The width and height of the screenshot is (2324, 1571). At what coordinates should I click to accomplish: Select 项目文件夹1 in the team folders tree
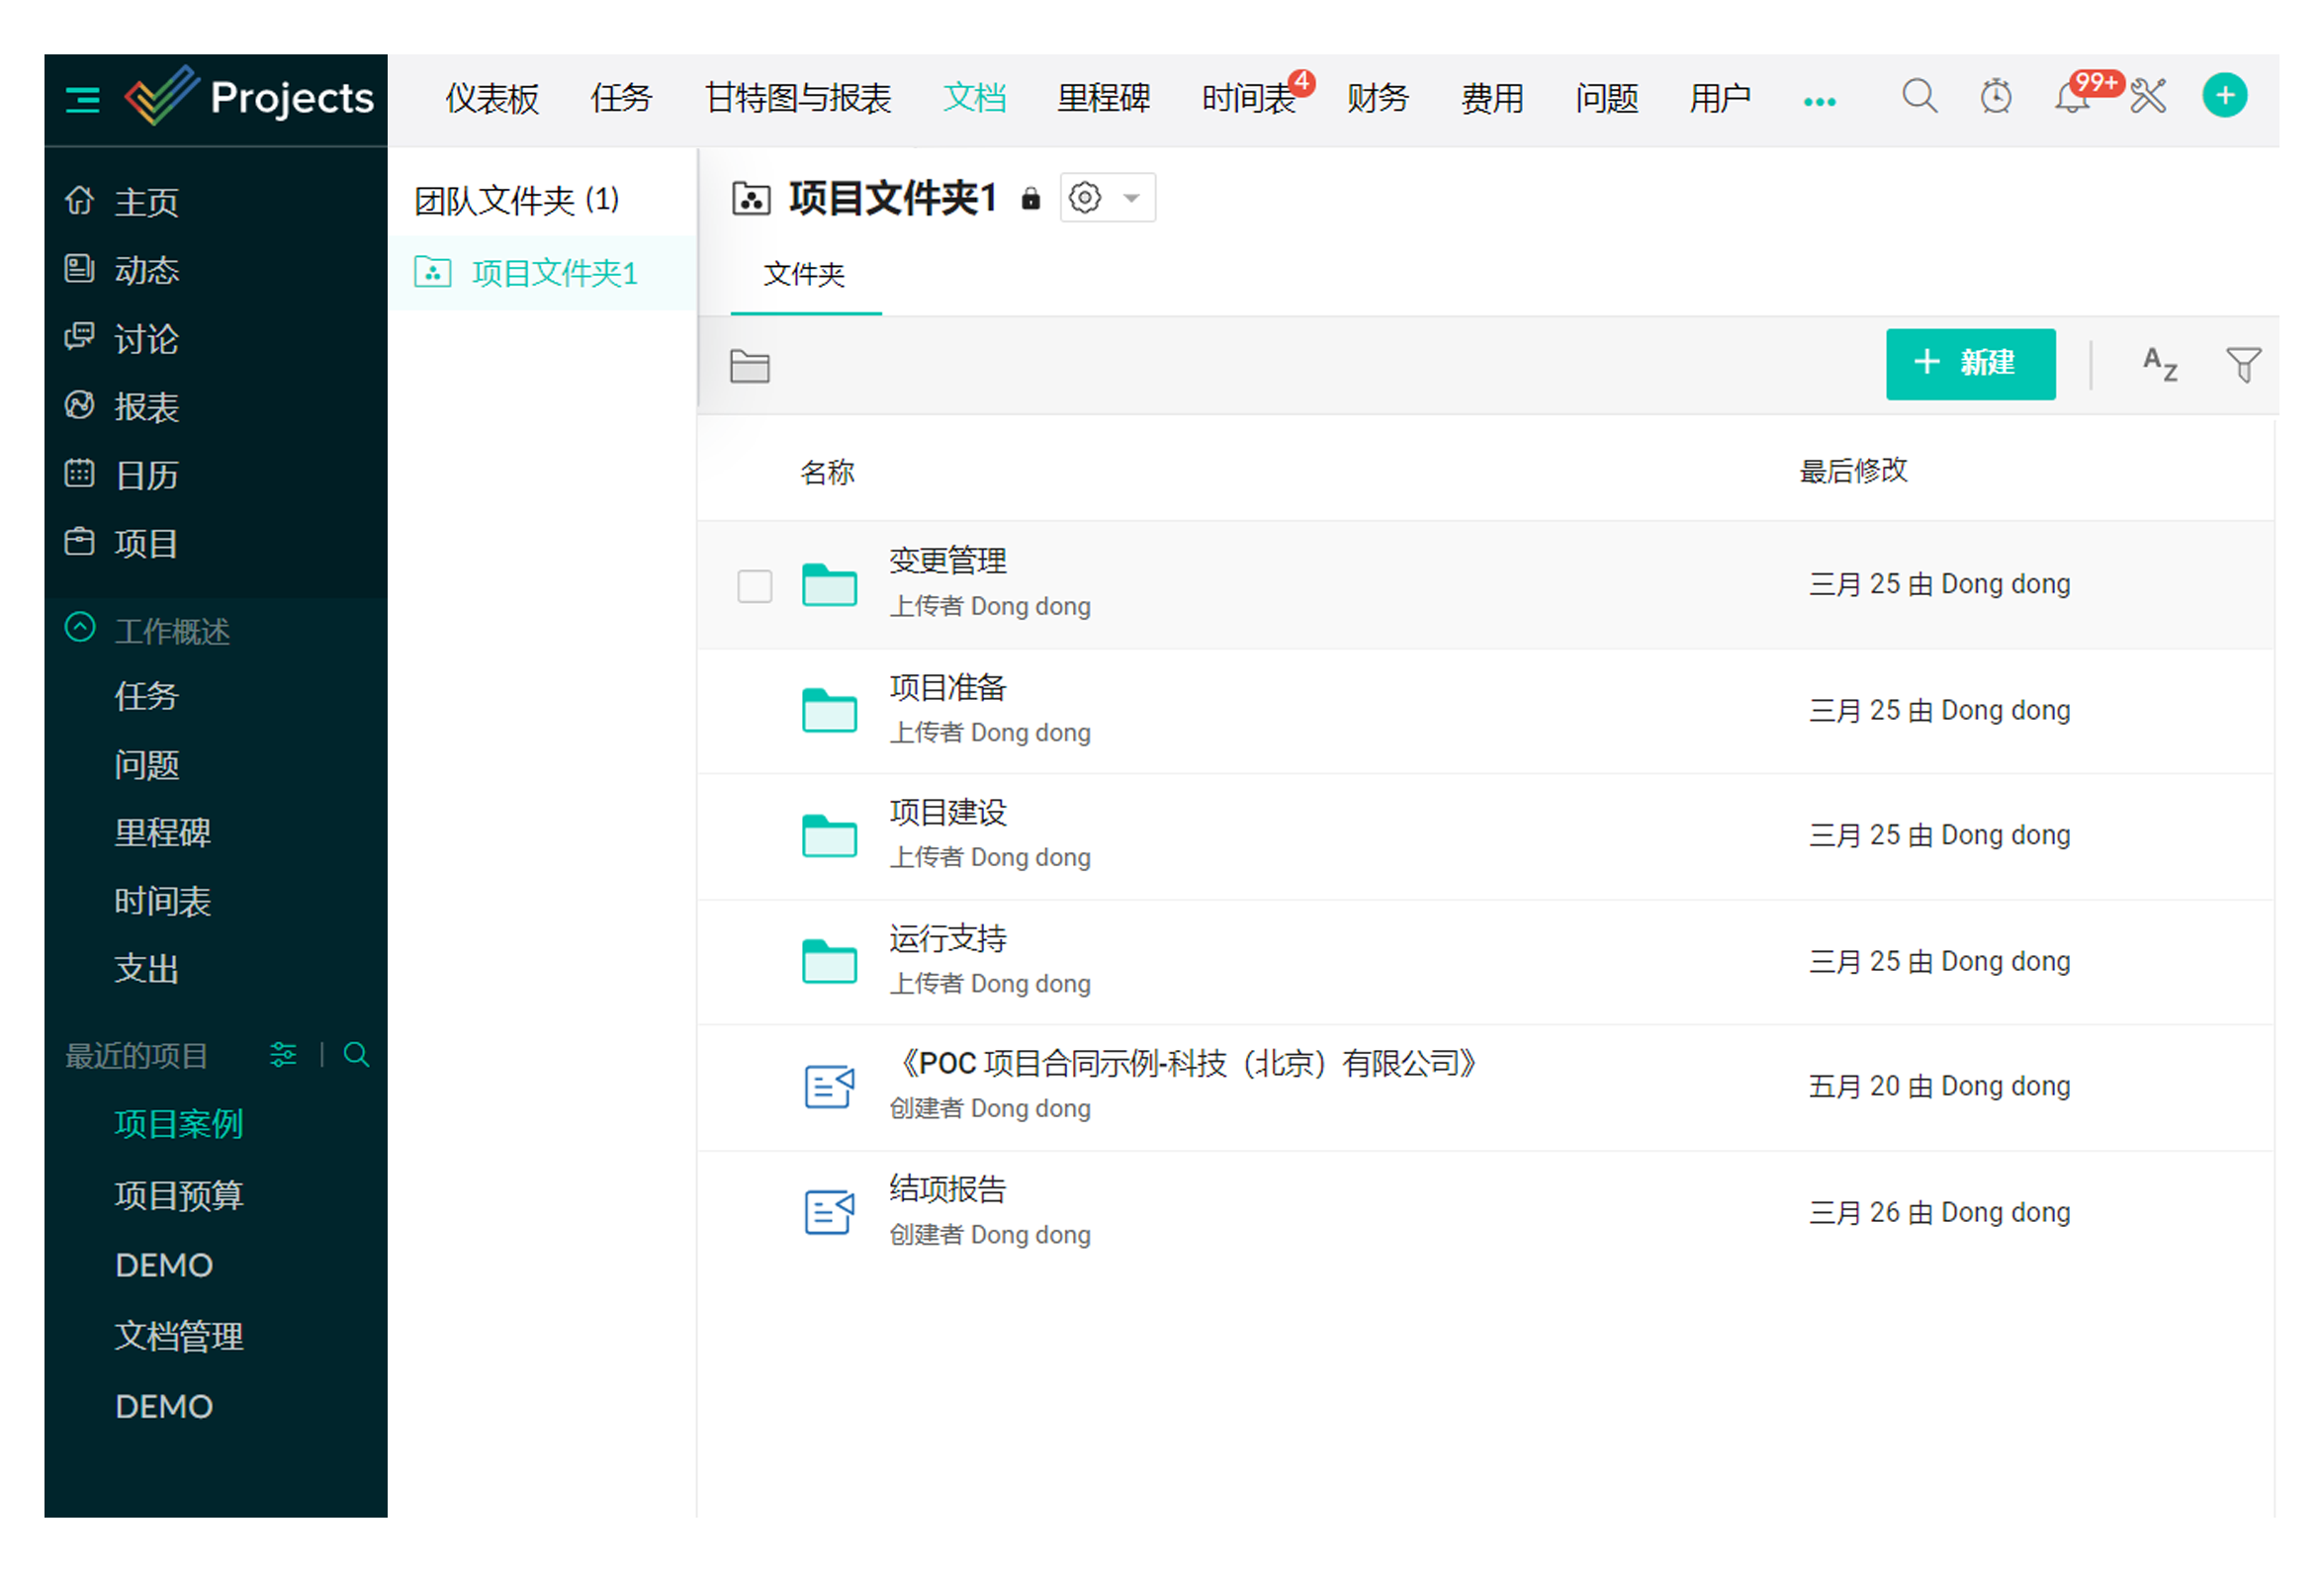coord(554,273)
